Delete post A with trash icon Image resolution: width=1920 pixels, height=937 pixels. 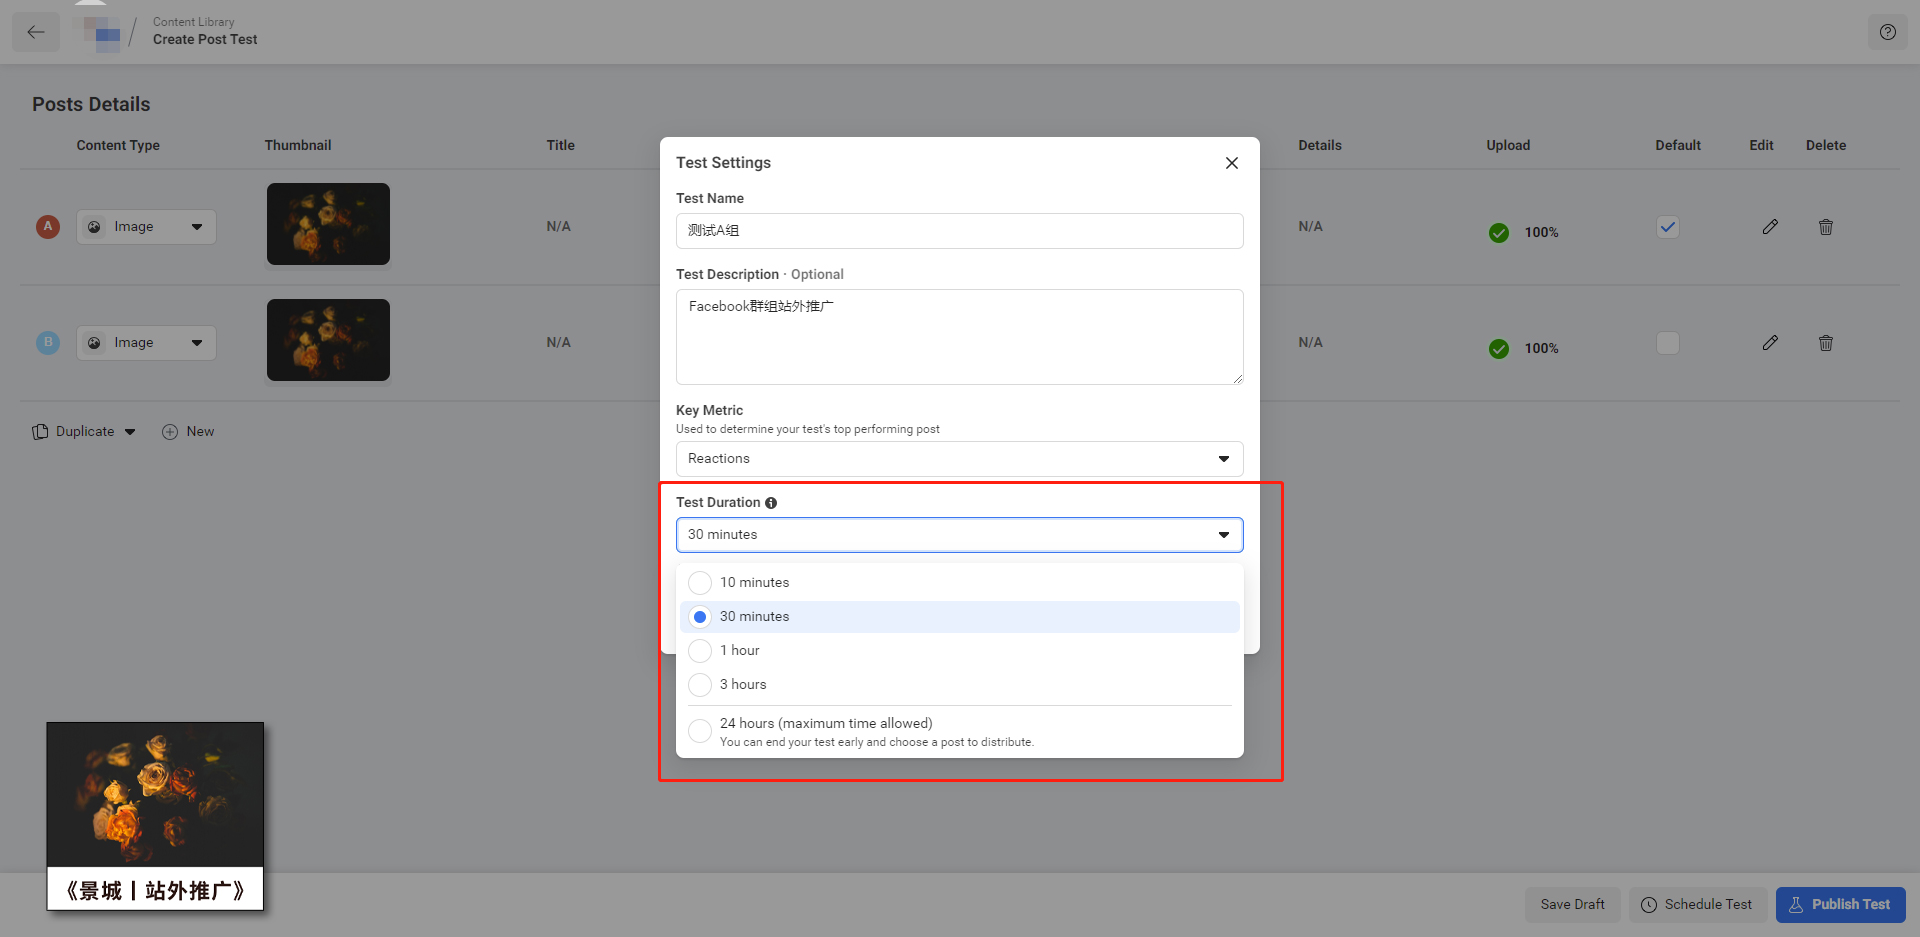tap(1825, 227)
